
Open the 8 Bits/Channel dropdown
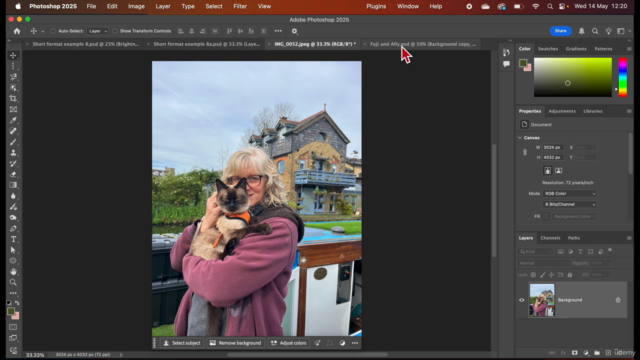(570, 204)
